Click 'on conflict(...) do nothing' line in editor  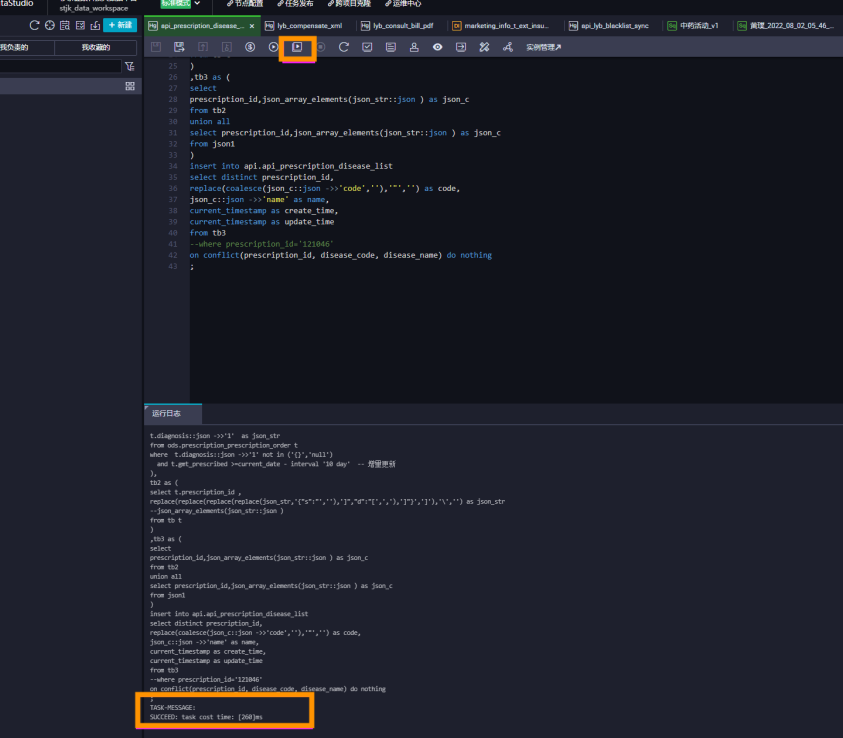(340, 255)
